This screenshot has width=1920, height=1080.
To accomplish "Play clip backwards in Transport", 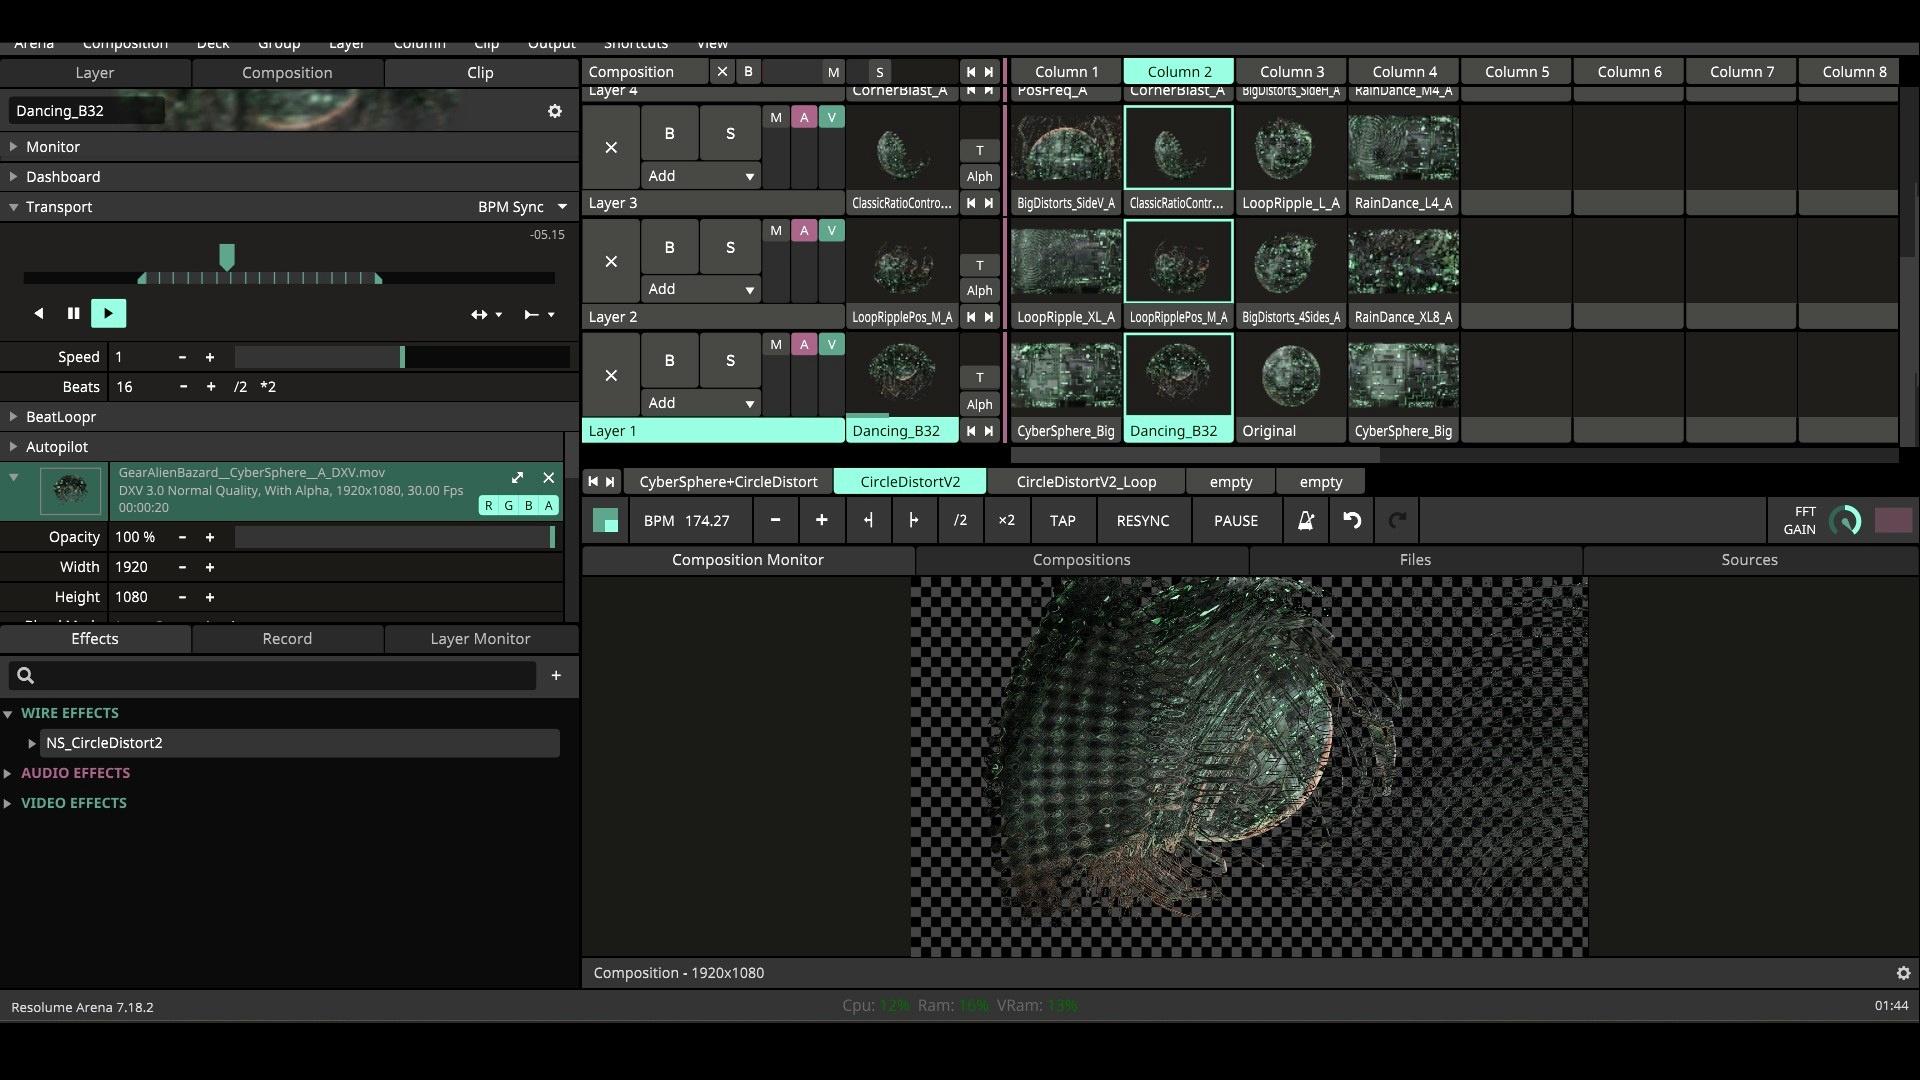I will pos(39,314).
